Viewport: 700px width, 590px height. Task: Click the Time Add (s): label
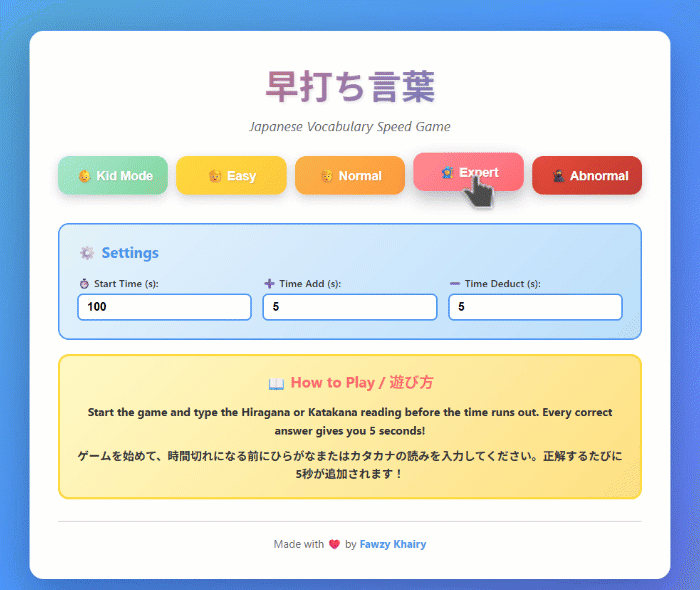pos(310,284)
